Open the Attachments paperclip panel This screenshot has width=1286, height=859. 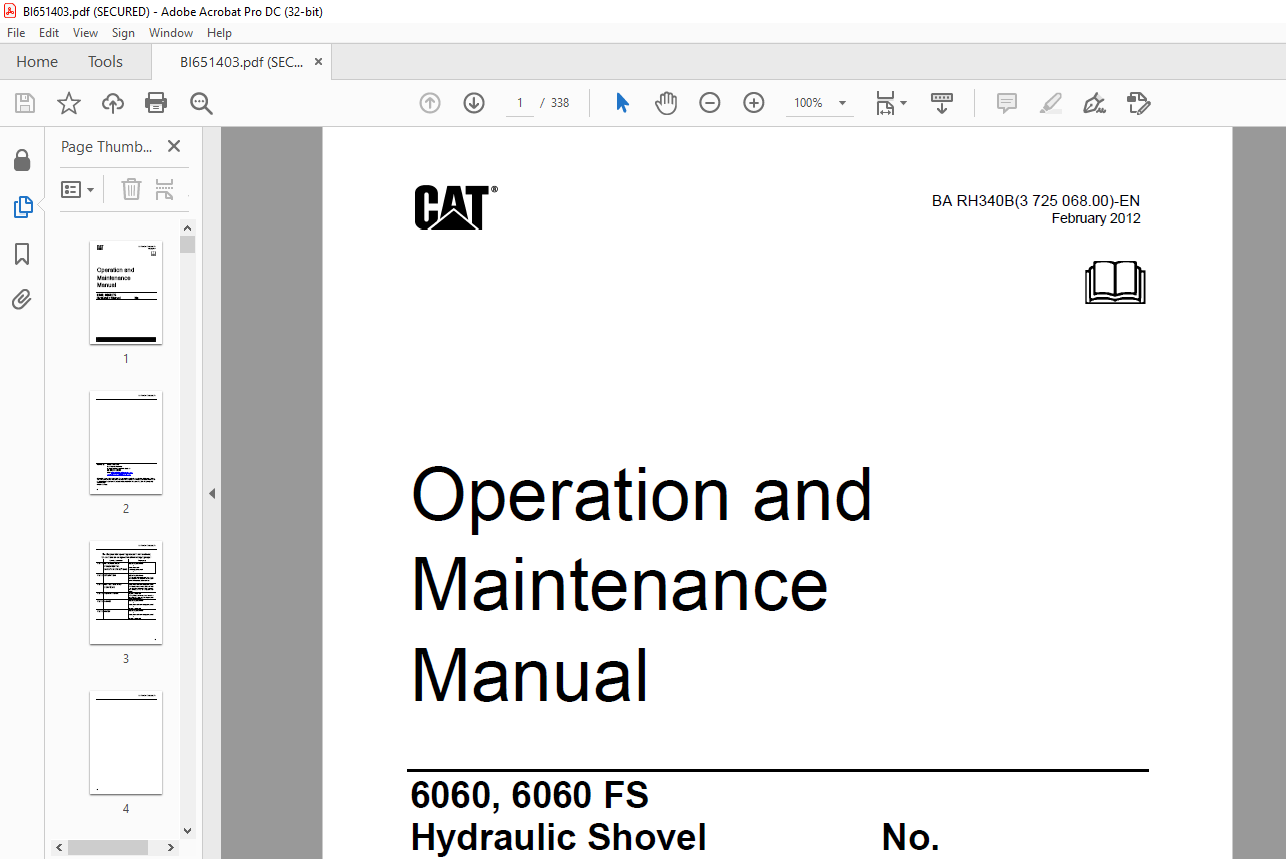[x=22, y=299]
